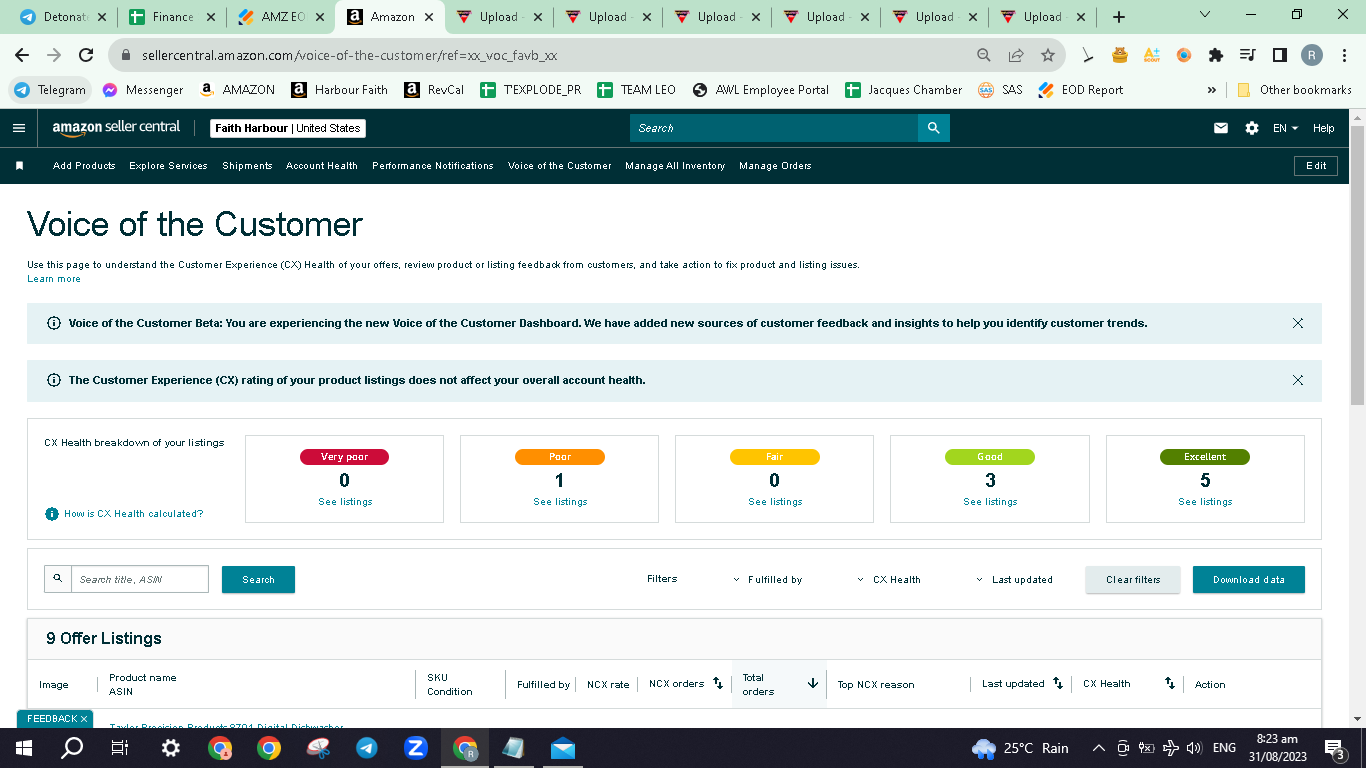1366x768 pixels.
Task: Open the Seller Central hamburger menu
Action: point(19,128)
